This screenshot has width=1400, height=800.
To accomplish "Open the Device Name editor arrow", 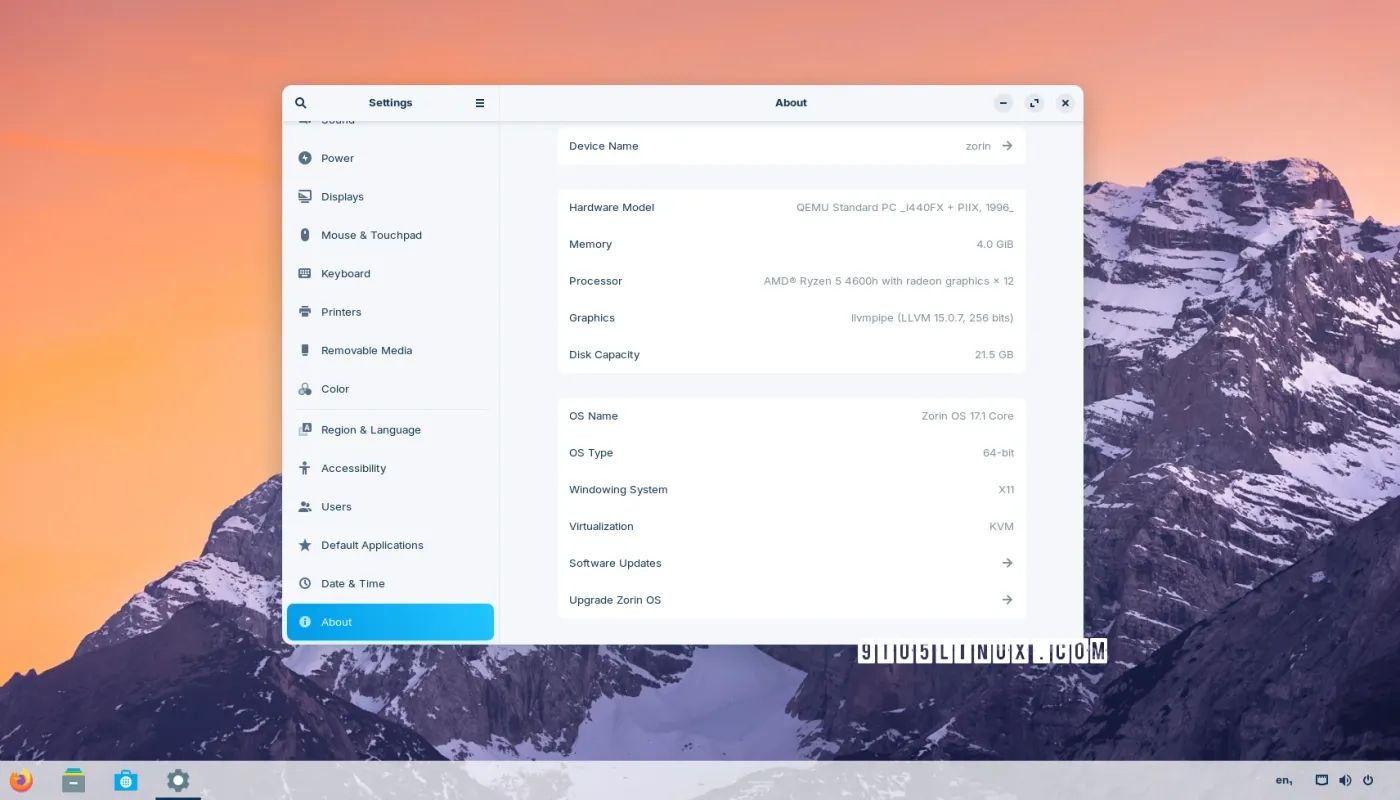I will [1005, 145].
